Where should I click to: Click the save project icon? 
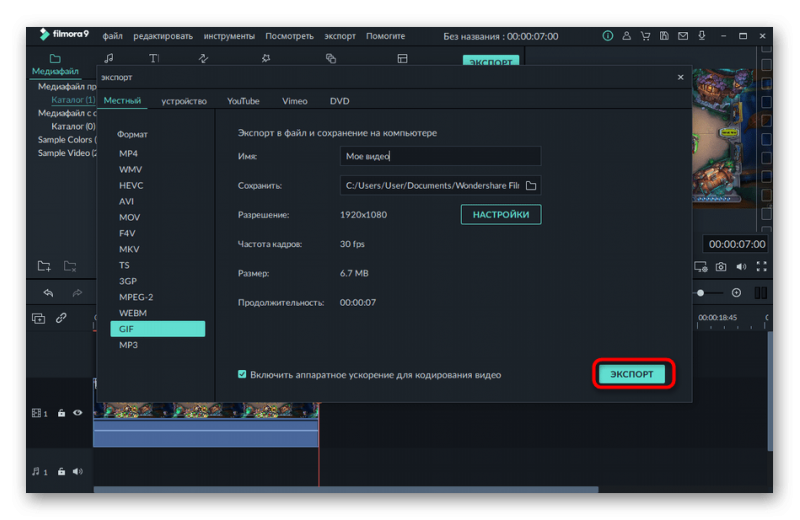[x=664, y=36]
